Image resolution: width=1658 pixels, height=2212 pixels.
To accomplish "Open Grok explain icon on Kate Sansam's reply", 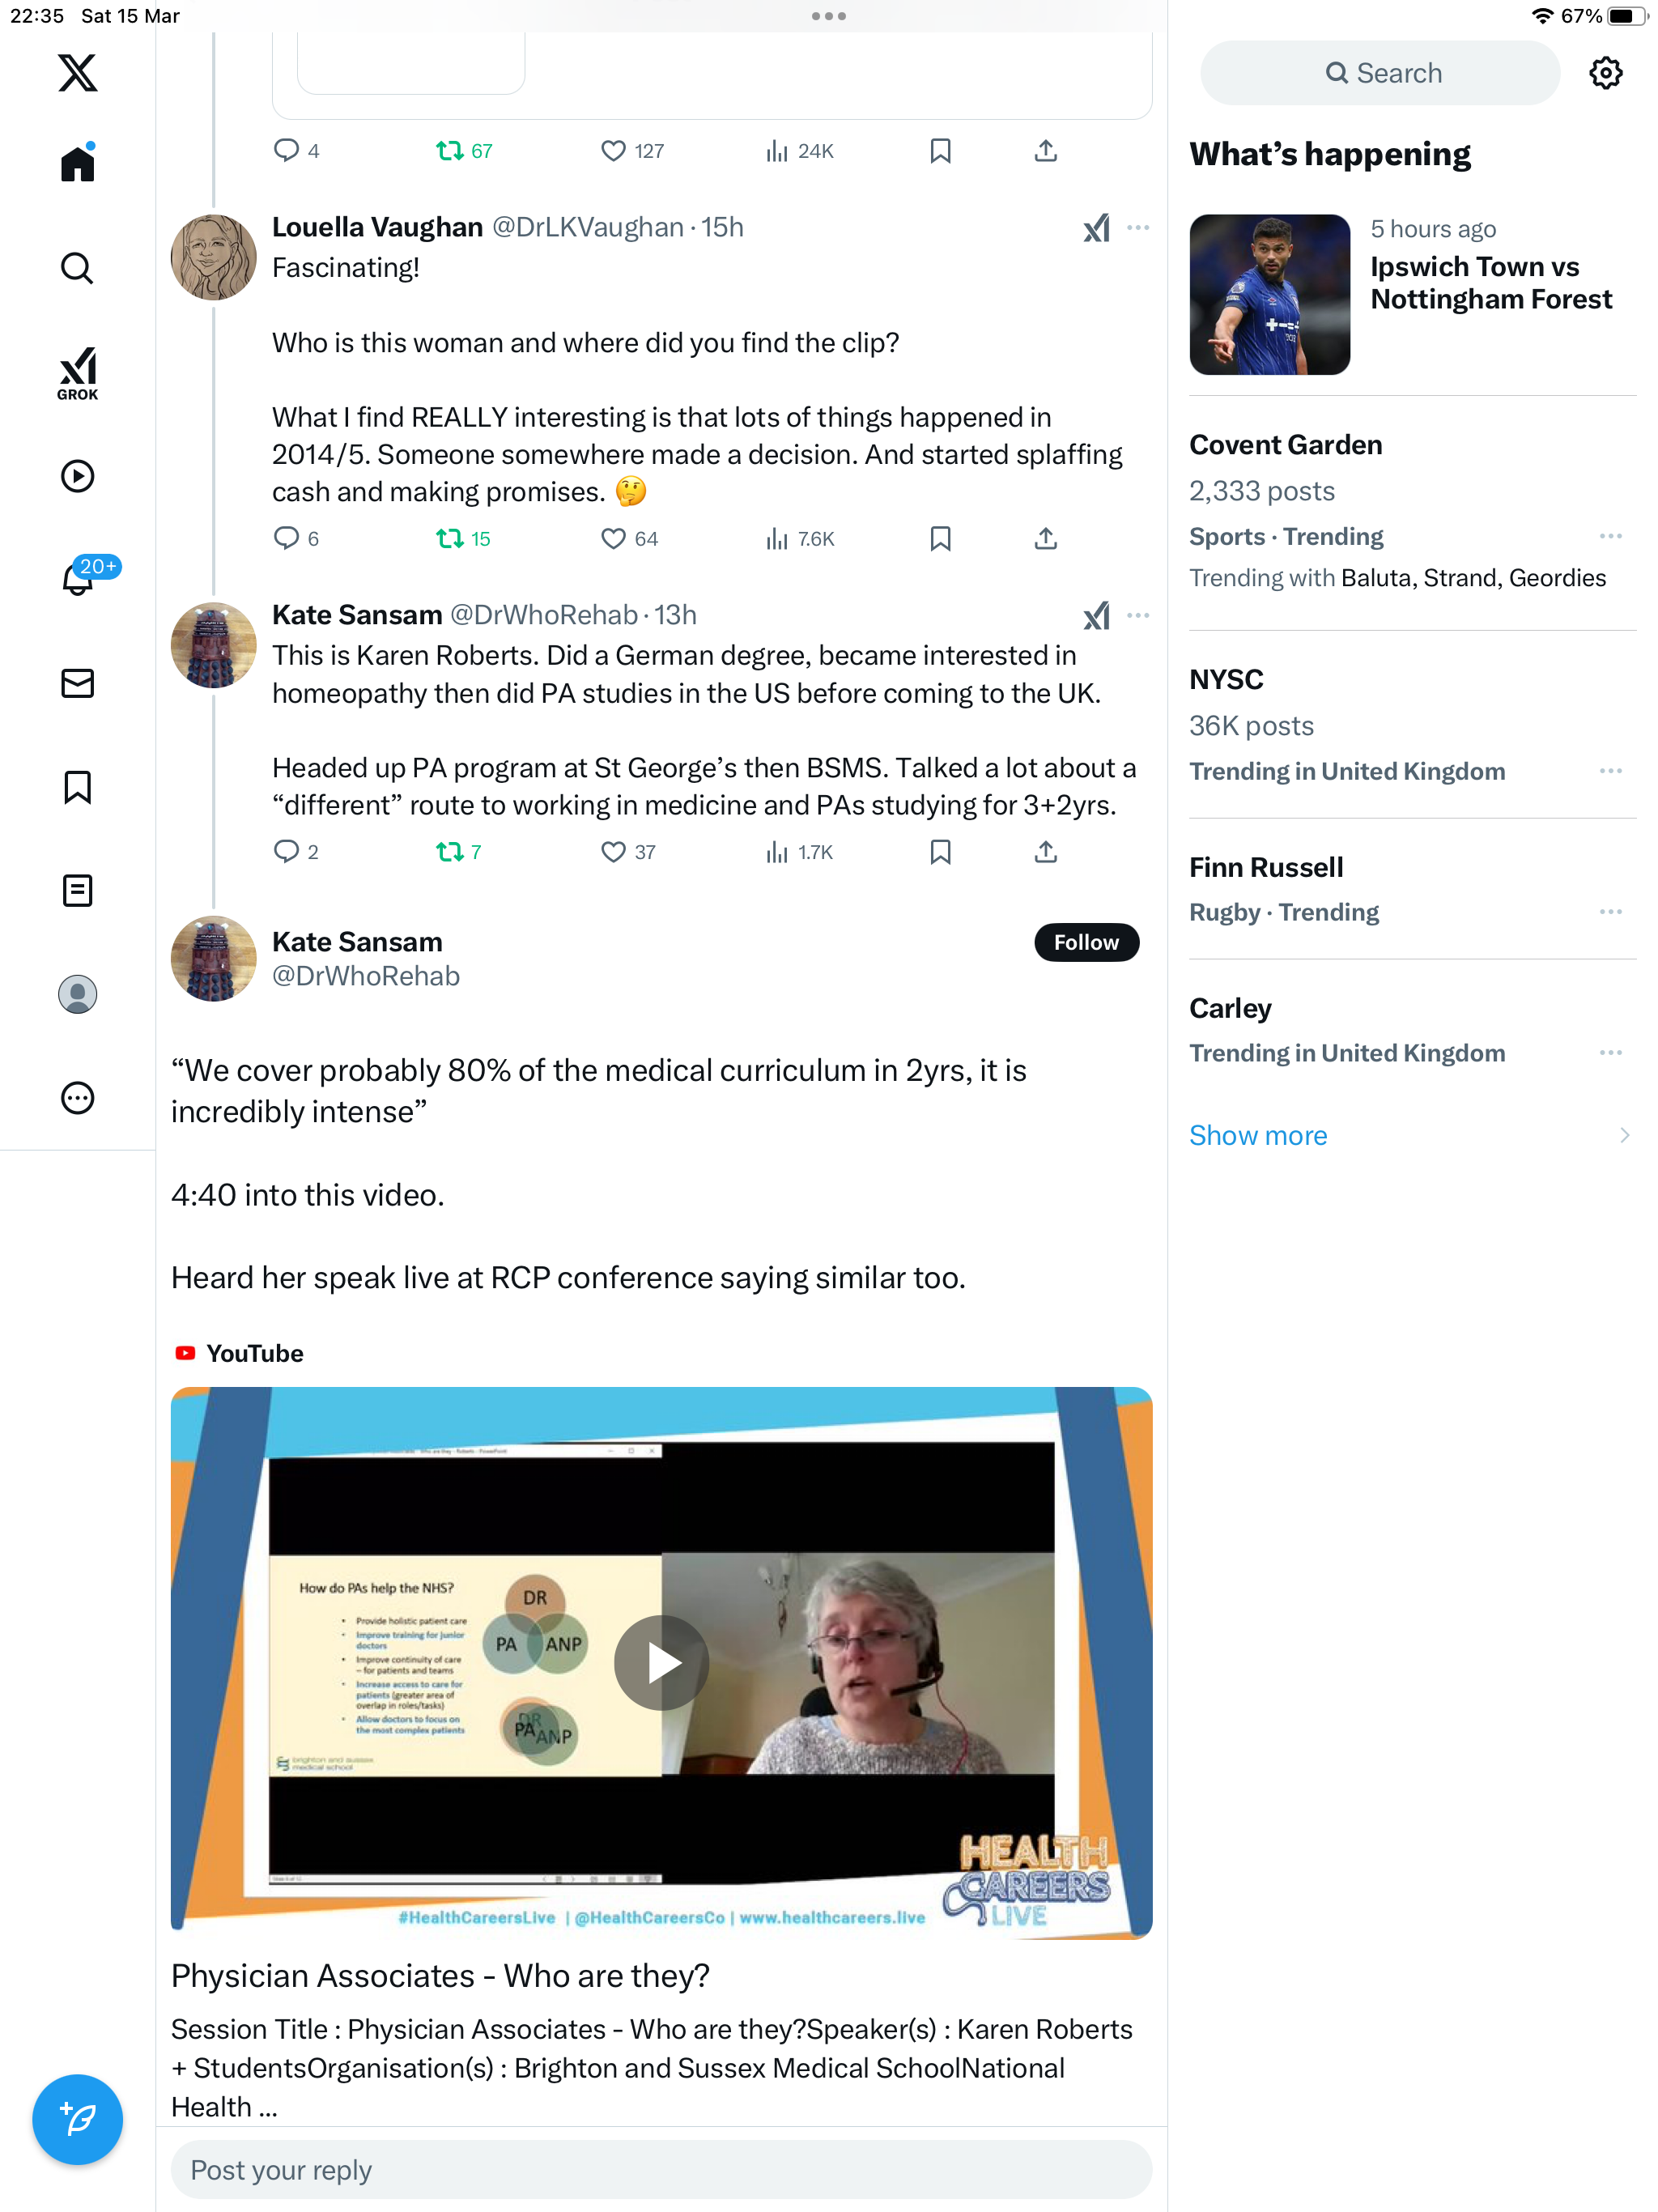I will (x=1096, y=615).
